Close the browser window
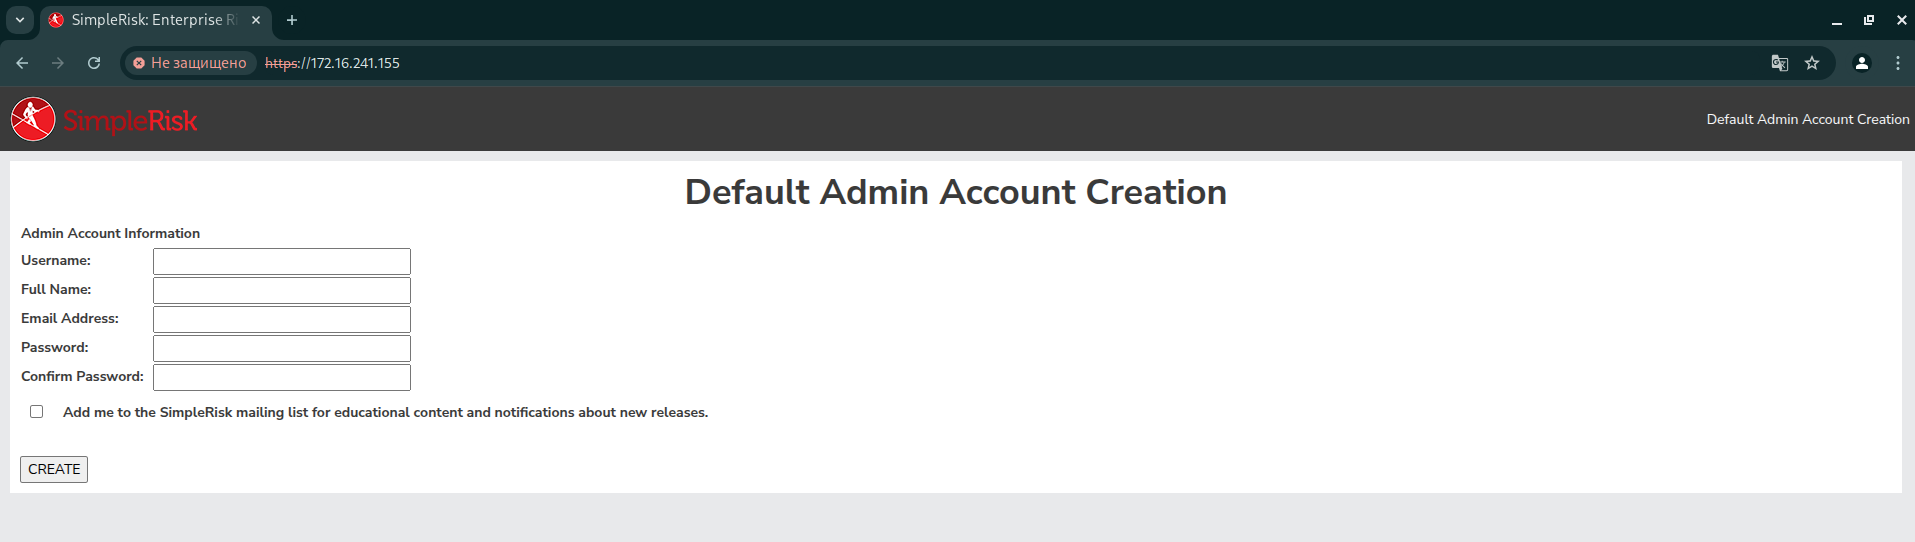Image resolution: width=1915 pixels, height=542 pixels. (1901, 20)
